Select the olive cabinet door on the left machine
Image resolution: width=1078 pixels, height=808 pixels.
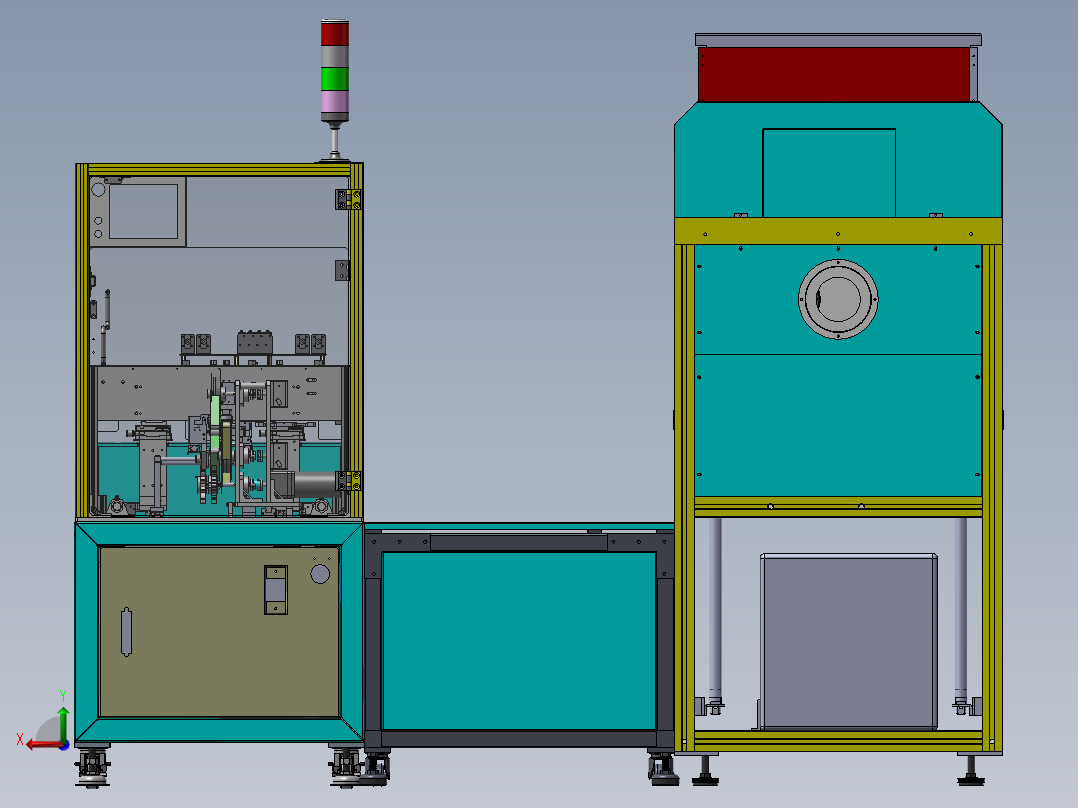[x=219, y=632]
